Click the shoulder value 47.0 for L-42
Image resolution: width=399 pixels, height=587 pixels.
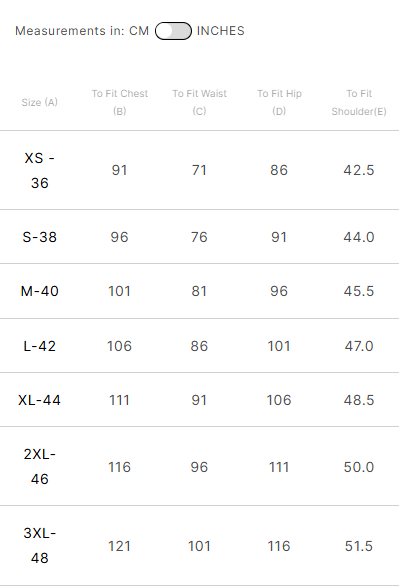(x=359, y=346)
